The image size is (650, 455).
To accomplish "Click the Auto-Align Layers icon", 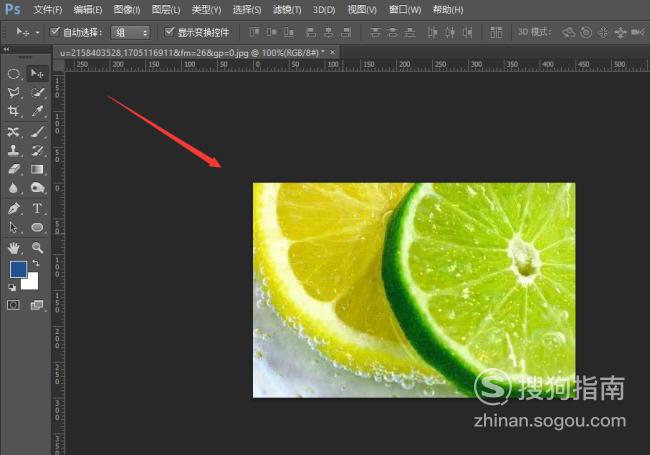I will point(496,32).
